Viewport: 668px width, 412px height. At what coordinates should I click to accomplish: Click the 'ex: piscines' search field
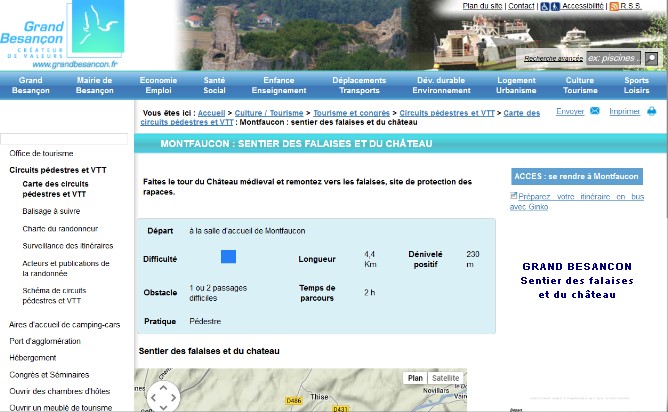(613, 58)
